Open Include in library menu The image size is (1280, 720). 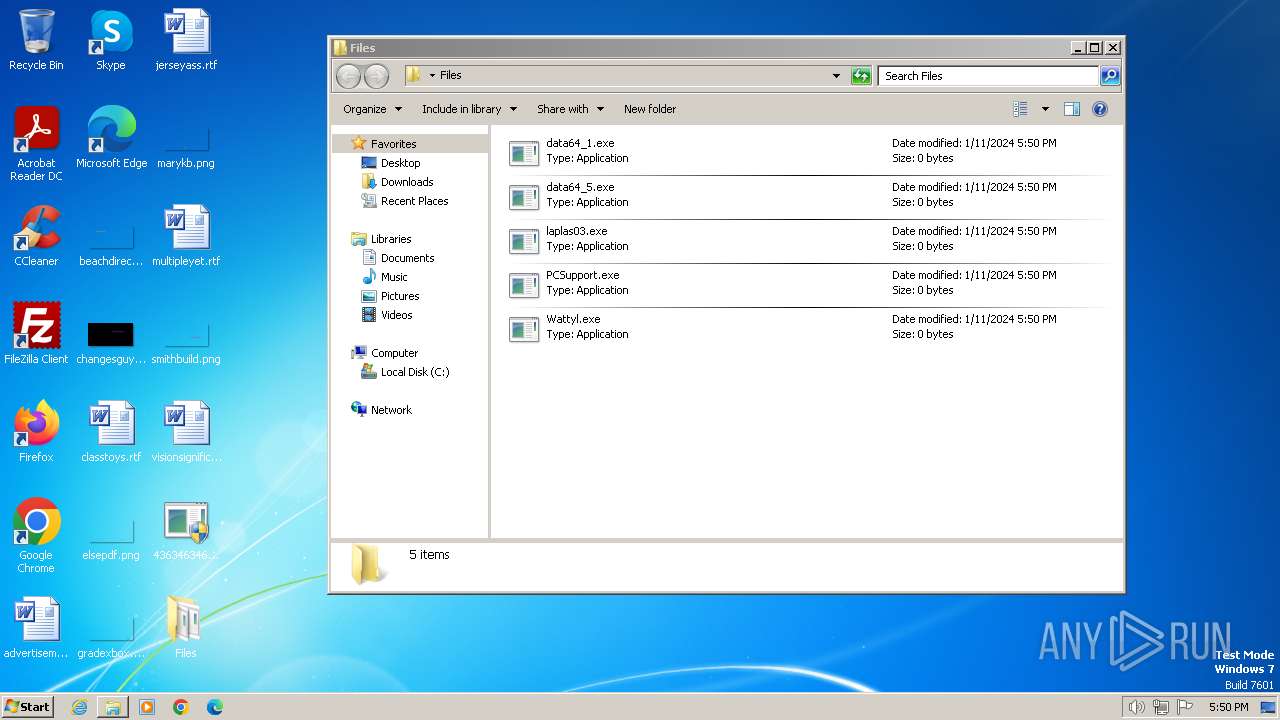pos(469,109)
